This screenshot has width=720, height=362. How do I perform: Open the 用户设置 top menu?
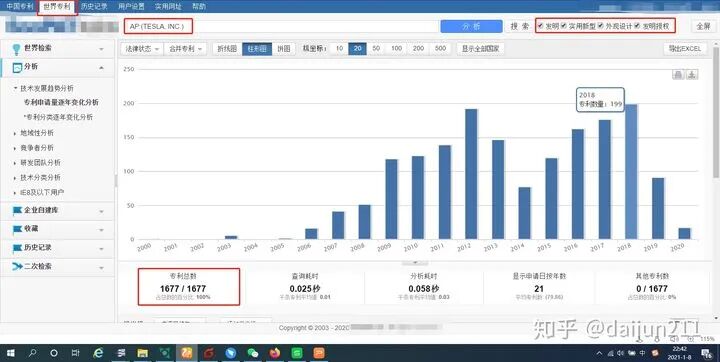click(x=131, y=6)
